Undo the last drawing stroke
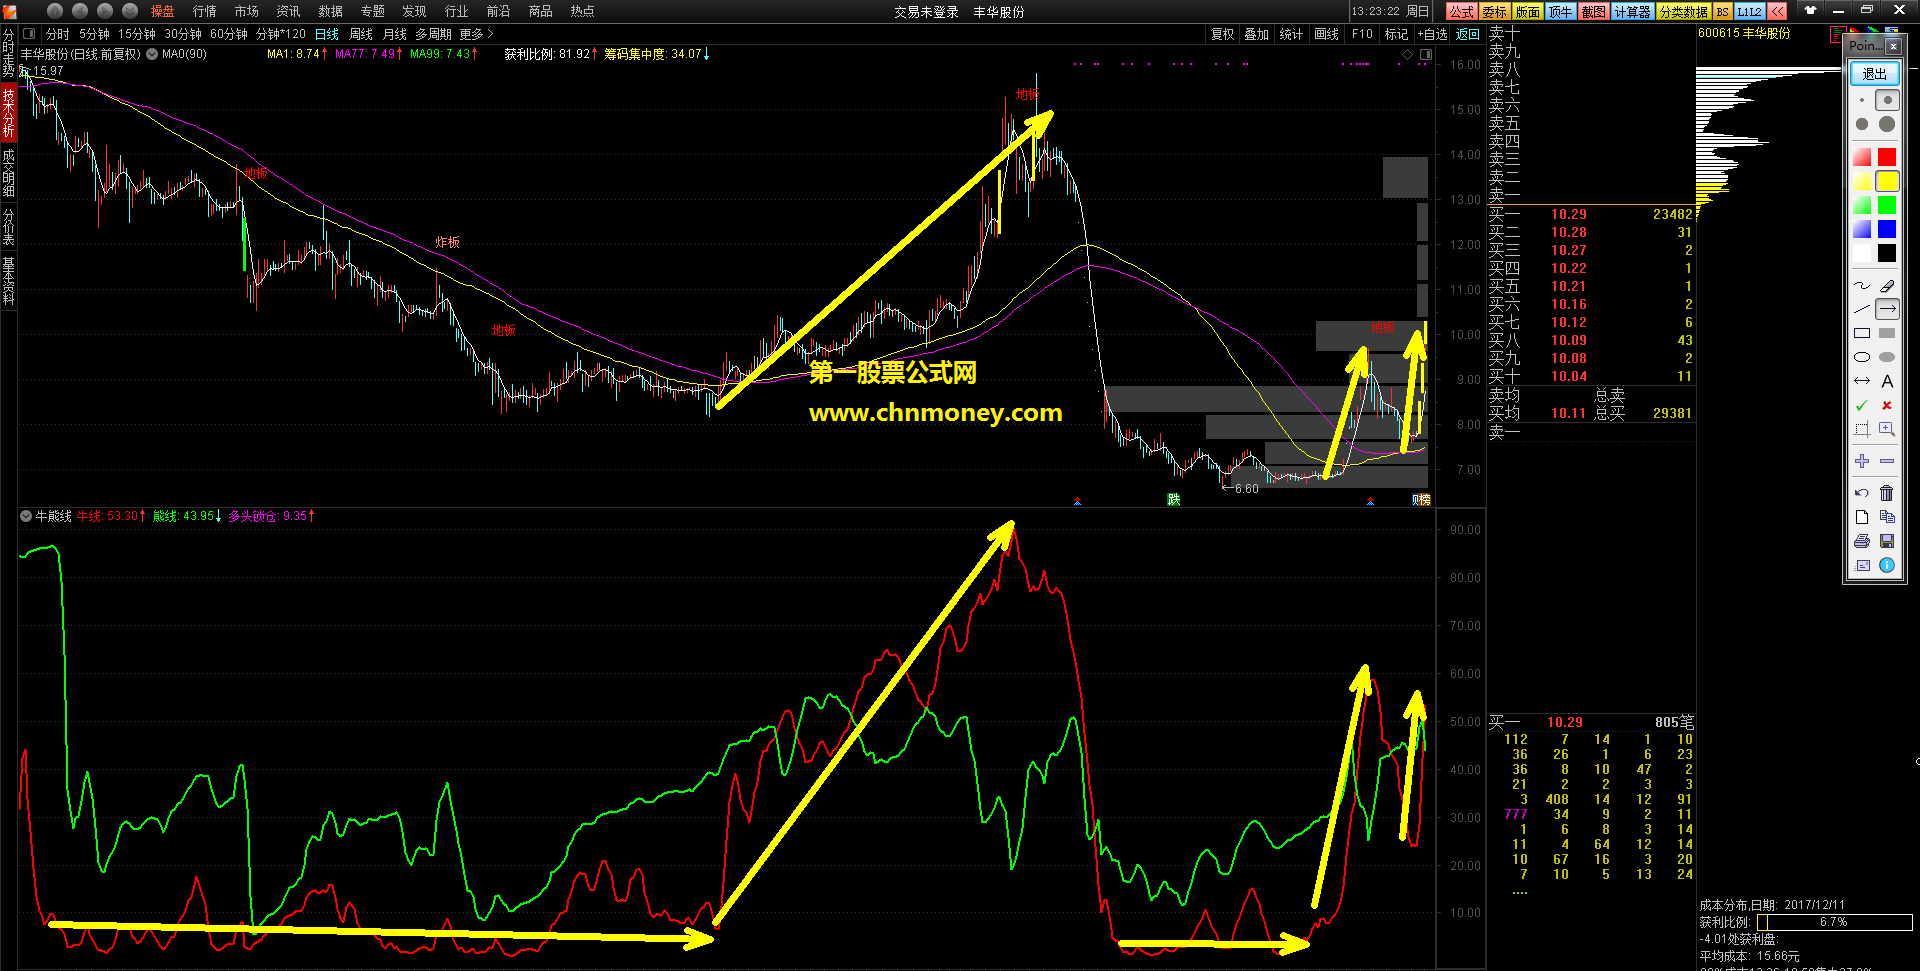Image resolution: width=1920 pixels, height=971 pixels. [x=1861, y=493]
